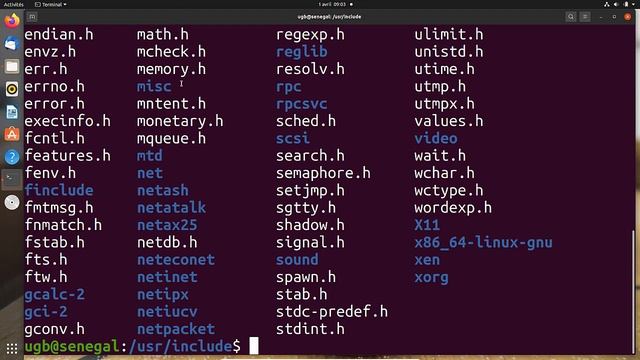Click the rpcsvc directory name
Screen dimensions: 640x360
pos(302,104)
